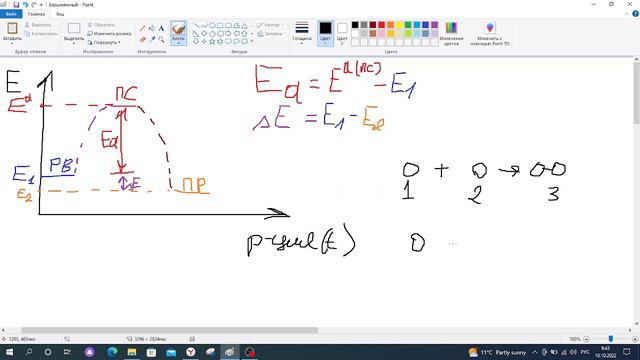This screenshot has height=360, width=640.
Task: Choose the diamond shape in Shapes gallery
Action: pyautogui.click(x=204, y=33)
